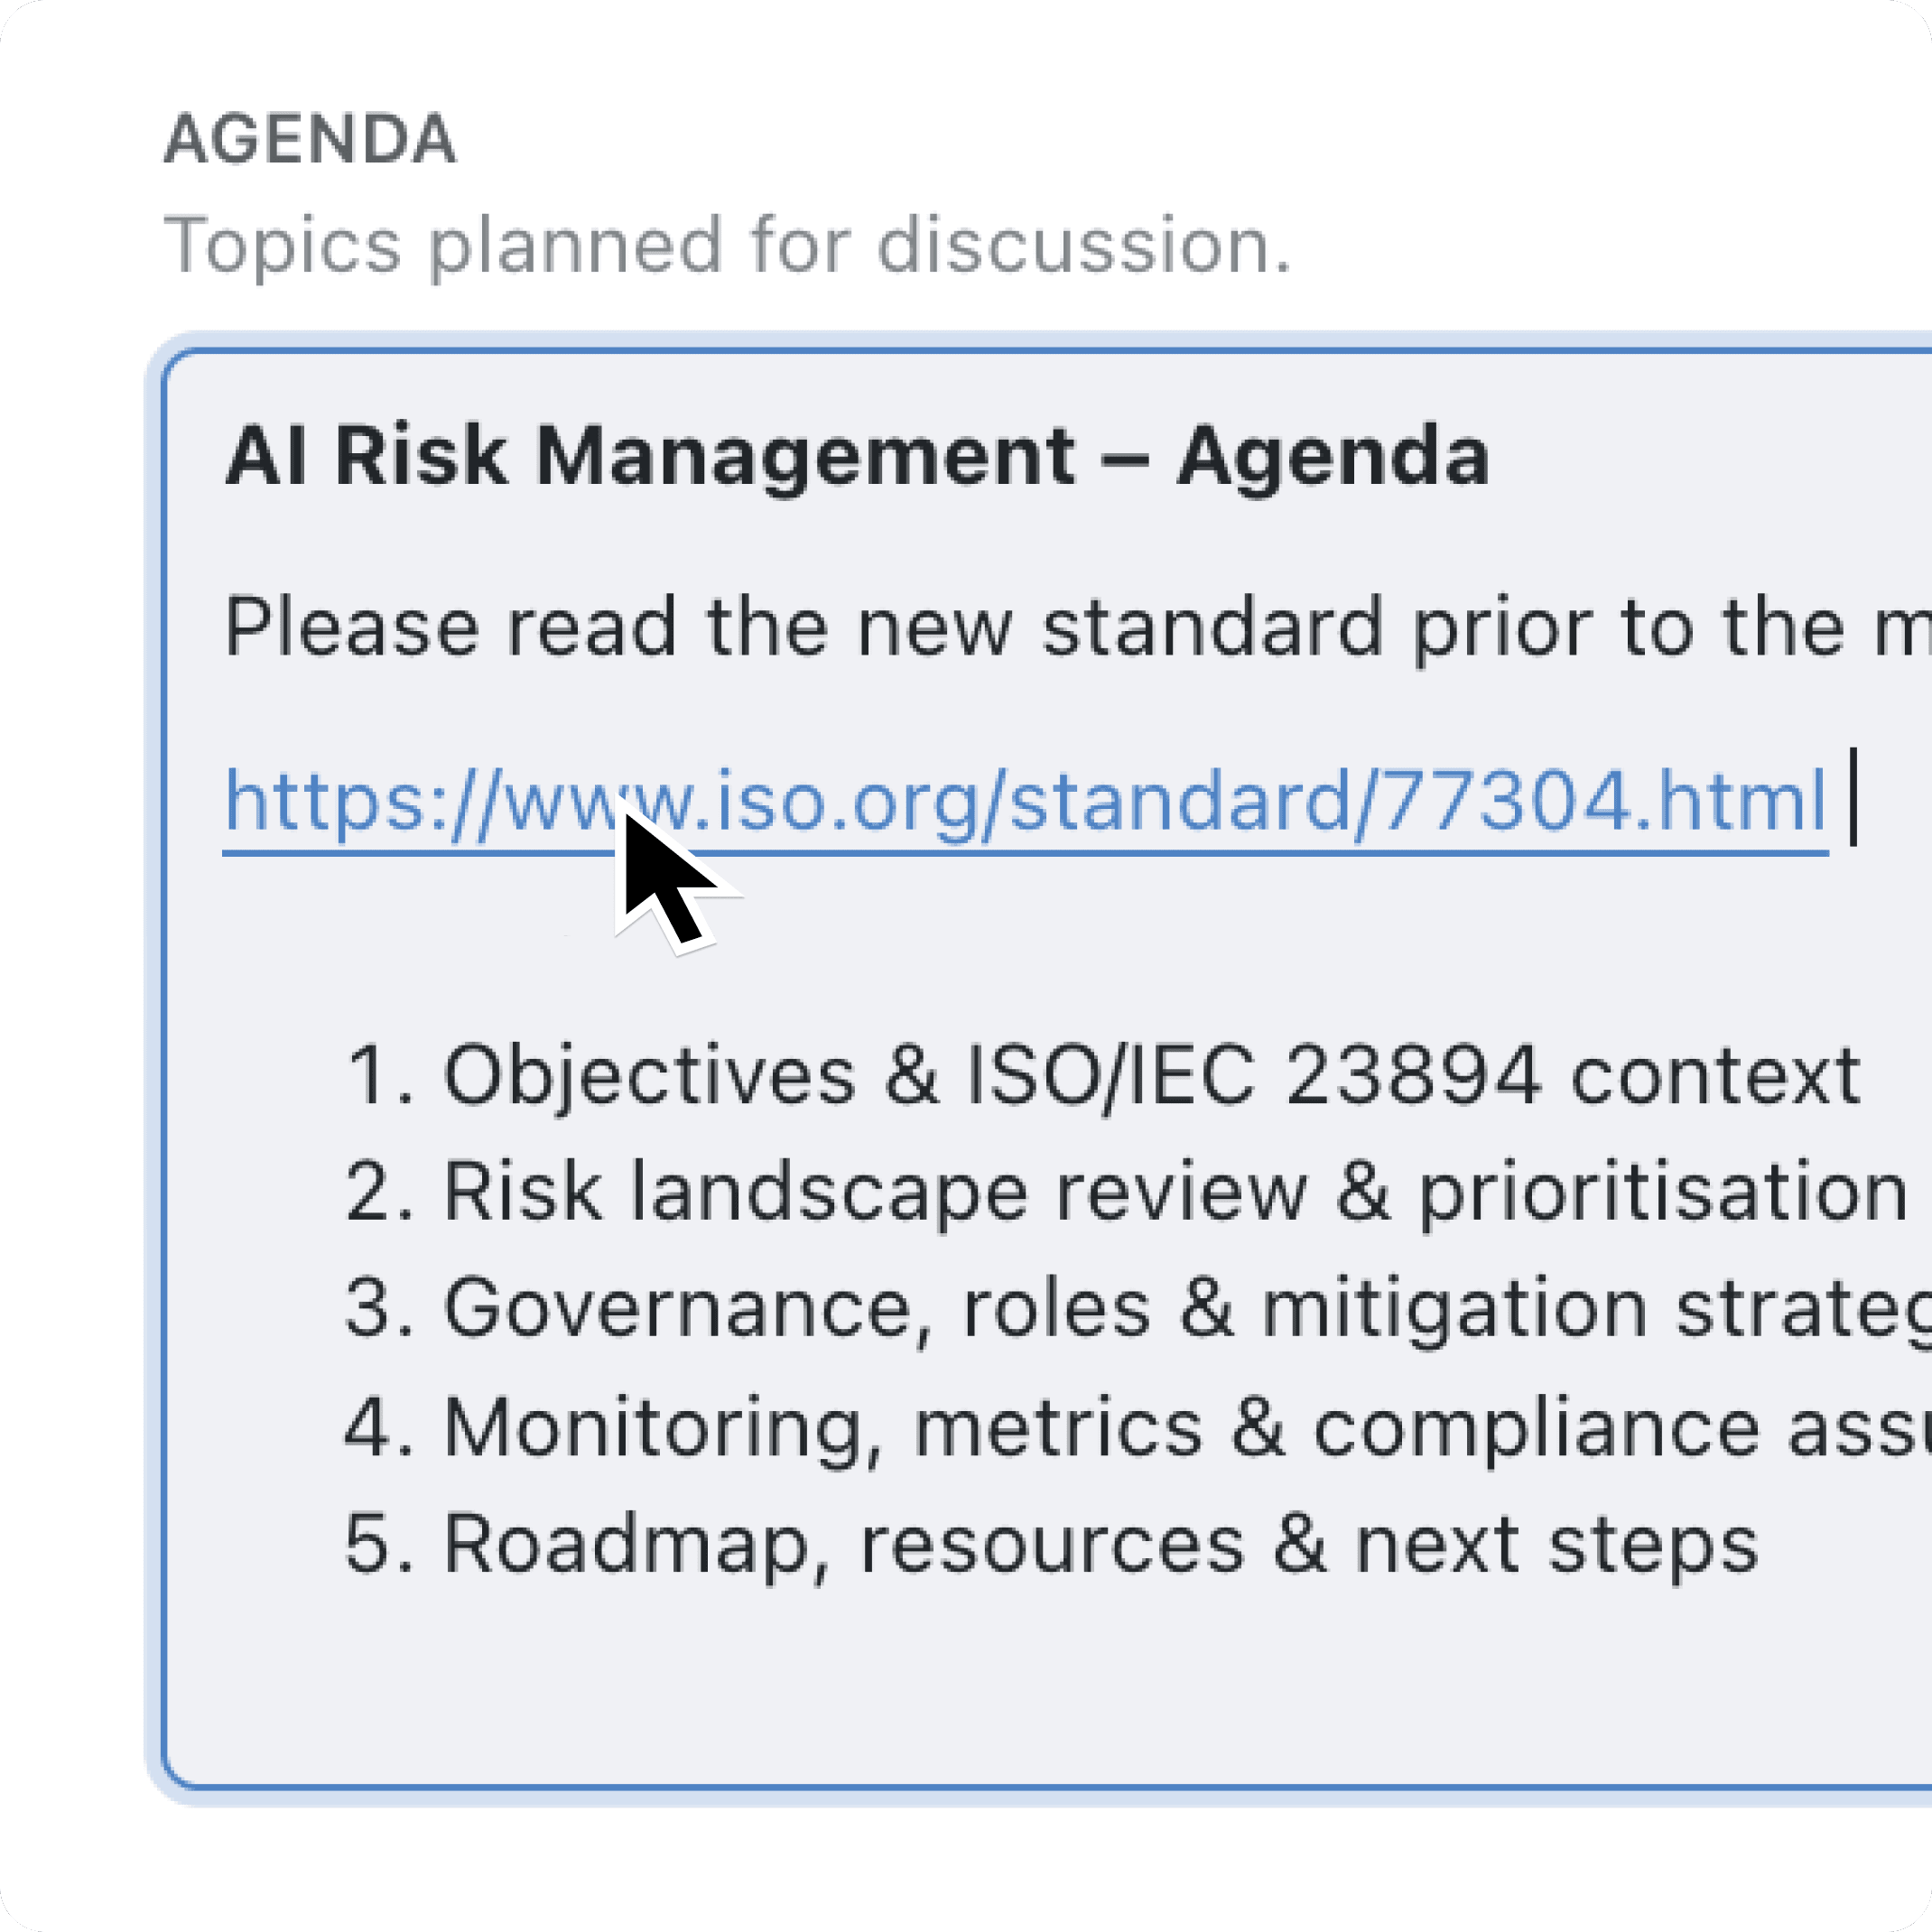Click the 'Topics planned for discussion.' description
1932x1932 pixels.
[x=727, y=245]
